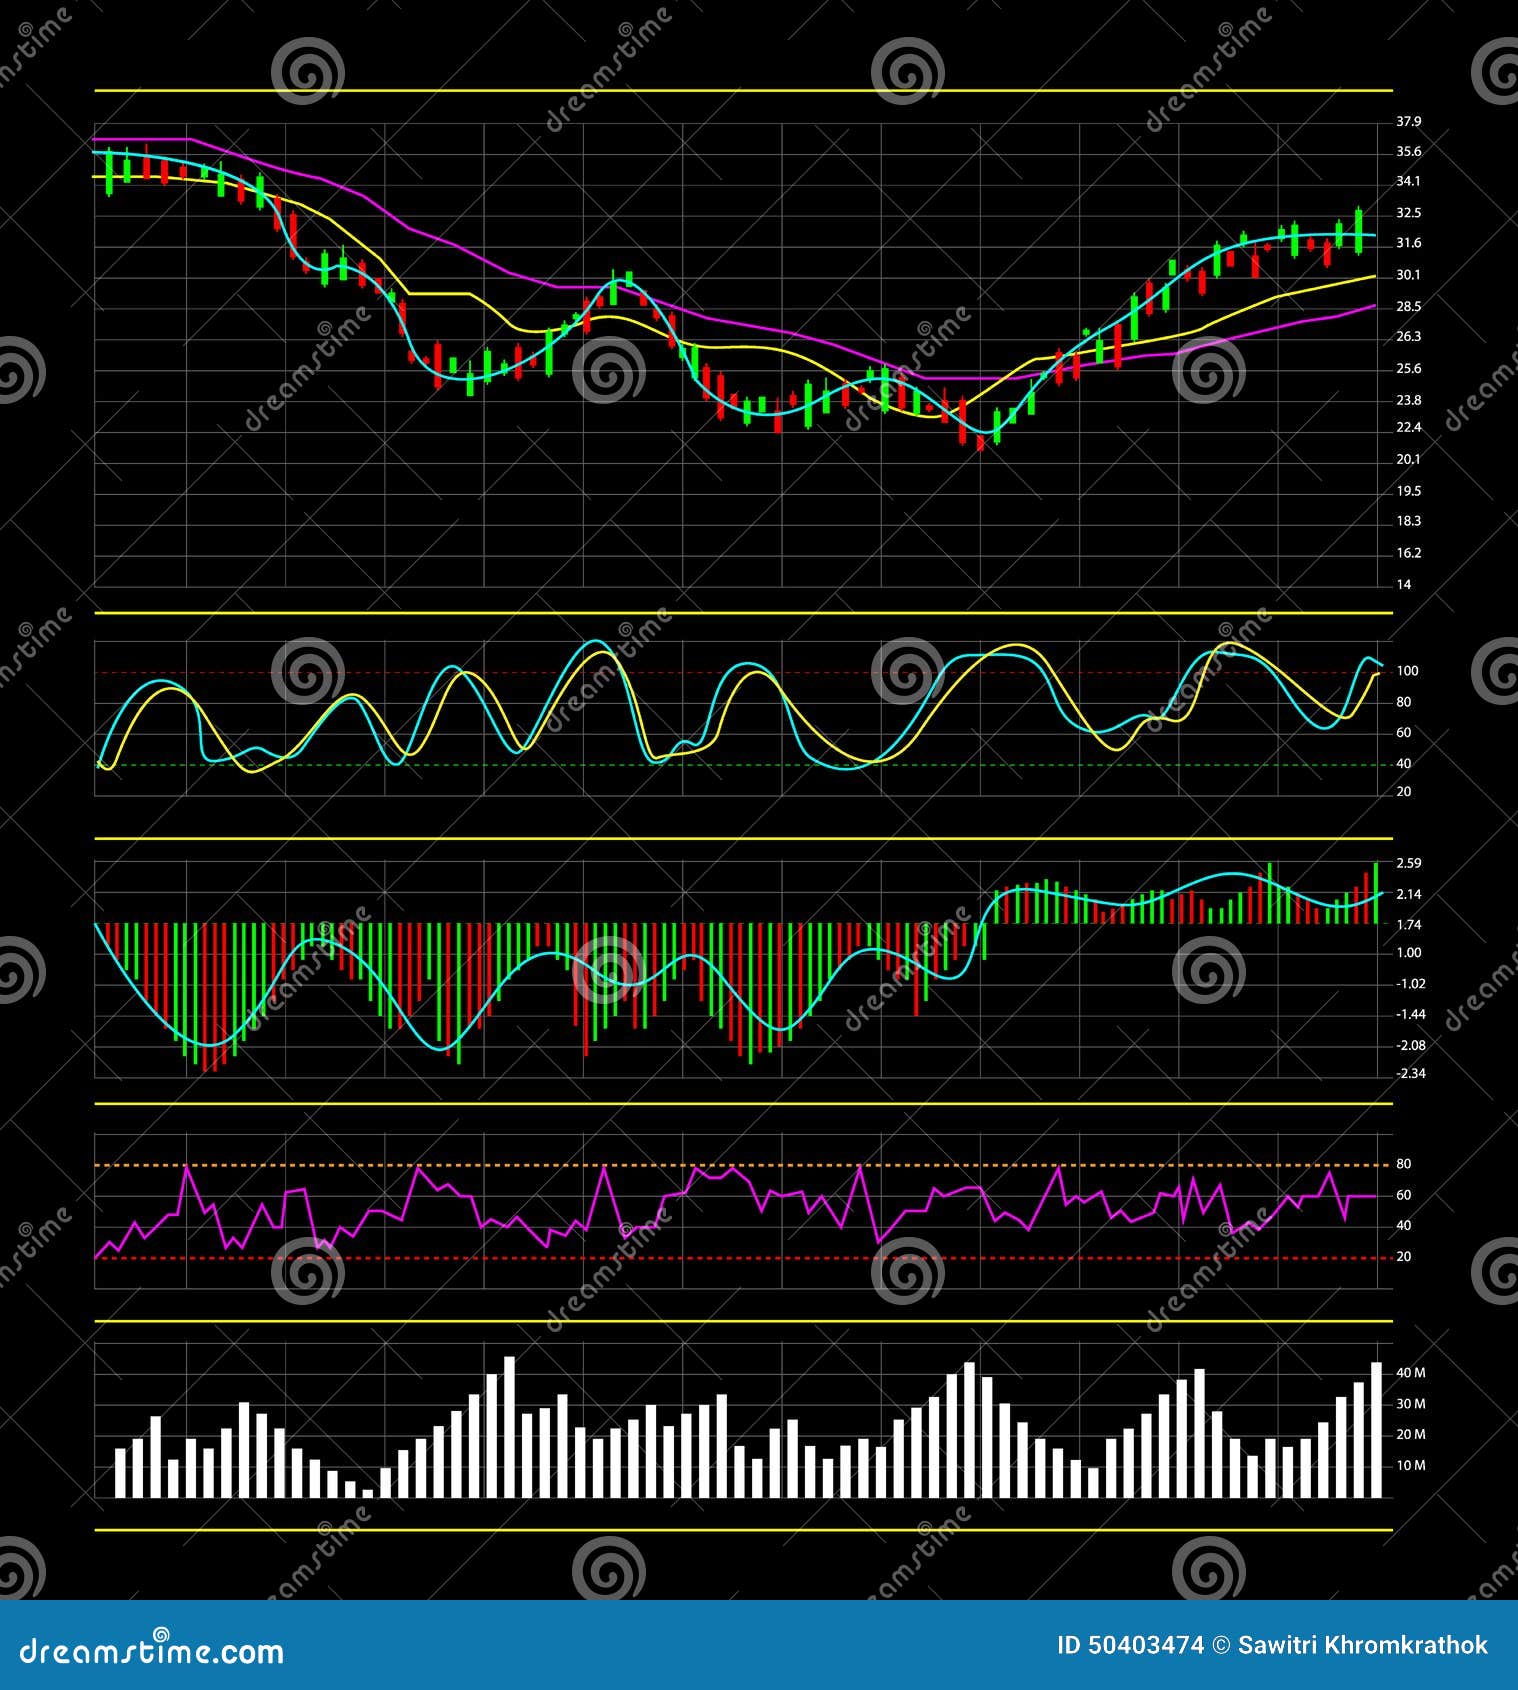Click the 2.14 value on MACD axis

point(1408,895)
